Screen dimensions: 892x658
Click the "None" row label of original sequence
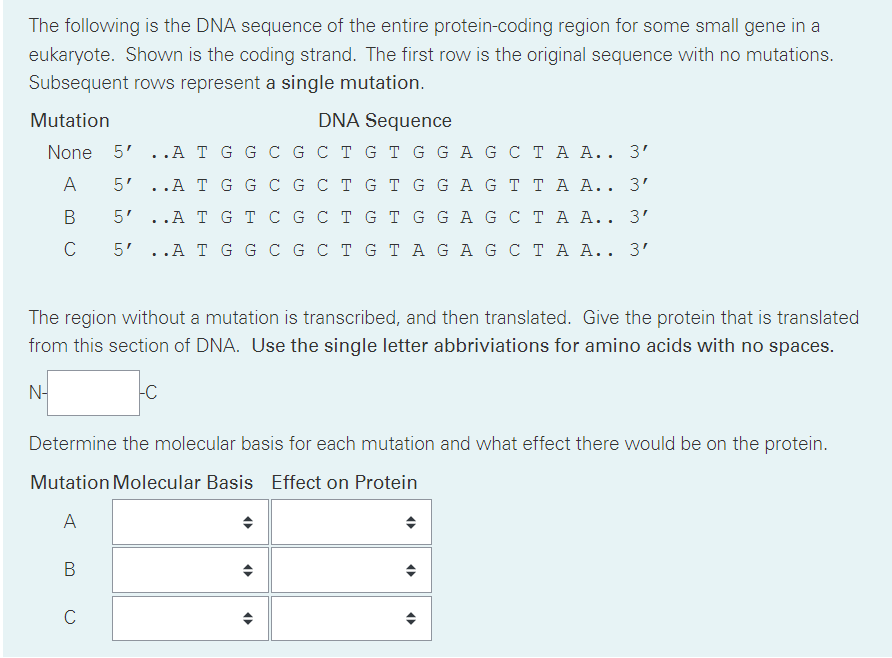[69, 152]
